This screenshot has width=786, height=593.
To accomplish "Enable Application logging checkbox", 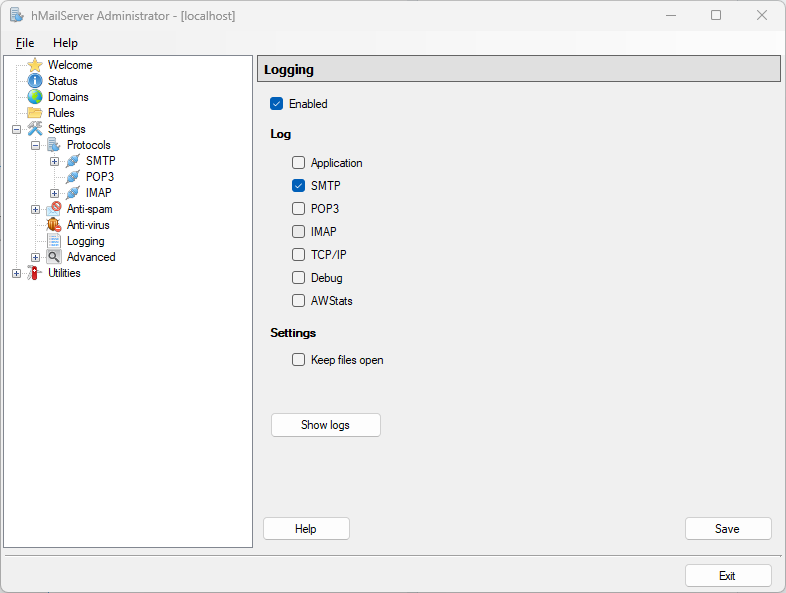I will tap(298, 162).
